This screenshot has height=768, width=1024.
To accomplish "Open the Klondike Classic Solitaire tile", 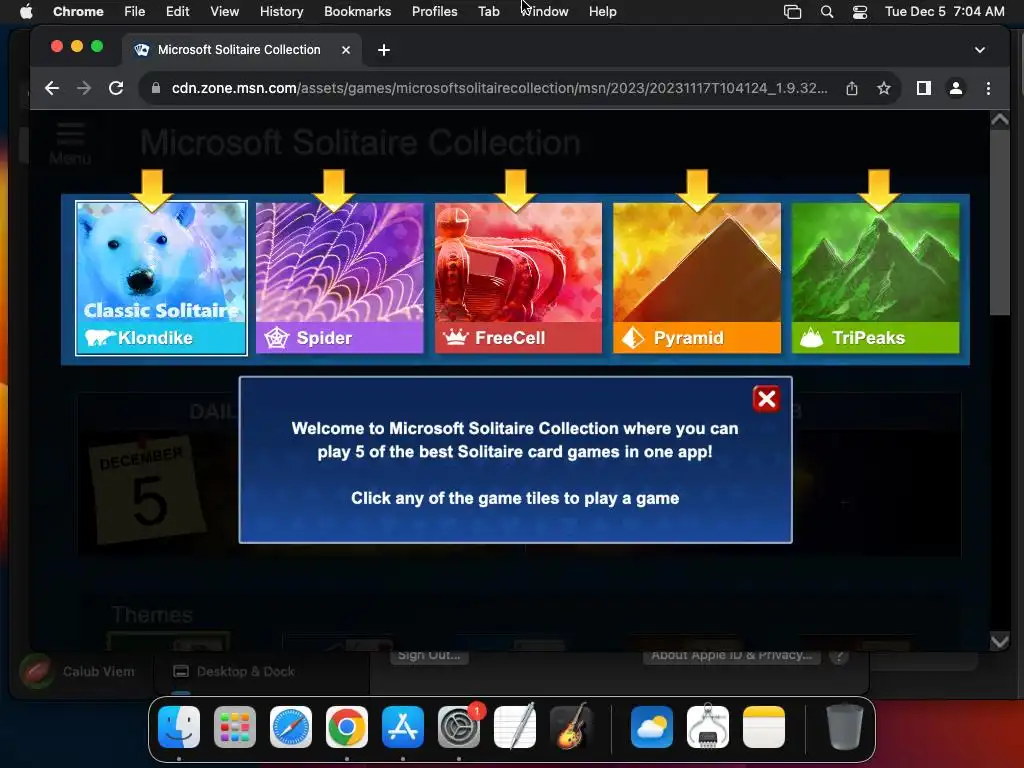I will (x=161, y=278).
